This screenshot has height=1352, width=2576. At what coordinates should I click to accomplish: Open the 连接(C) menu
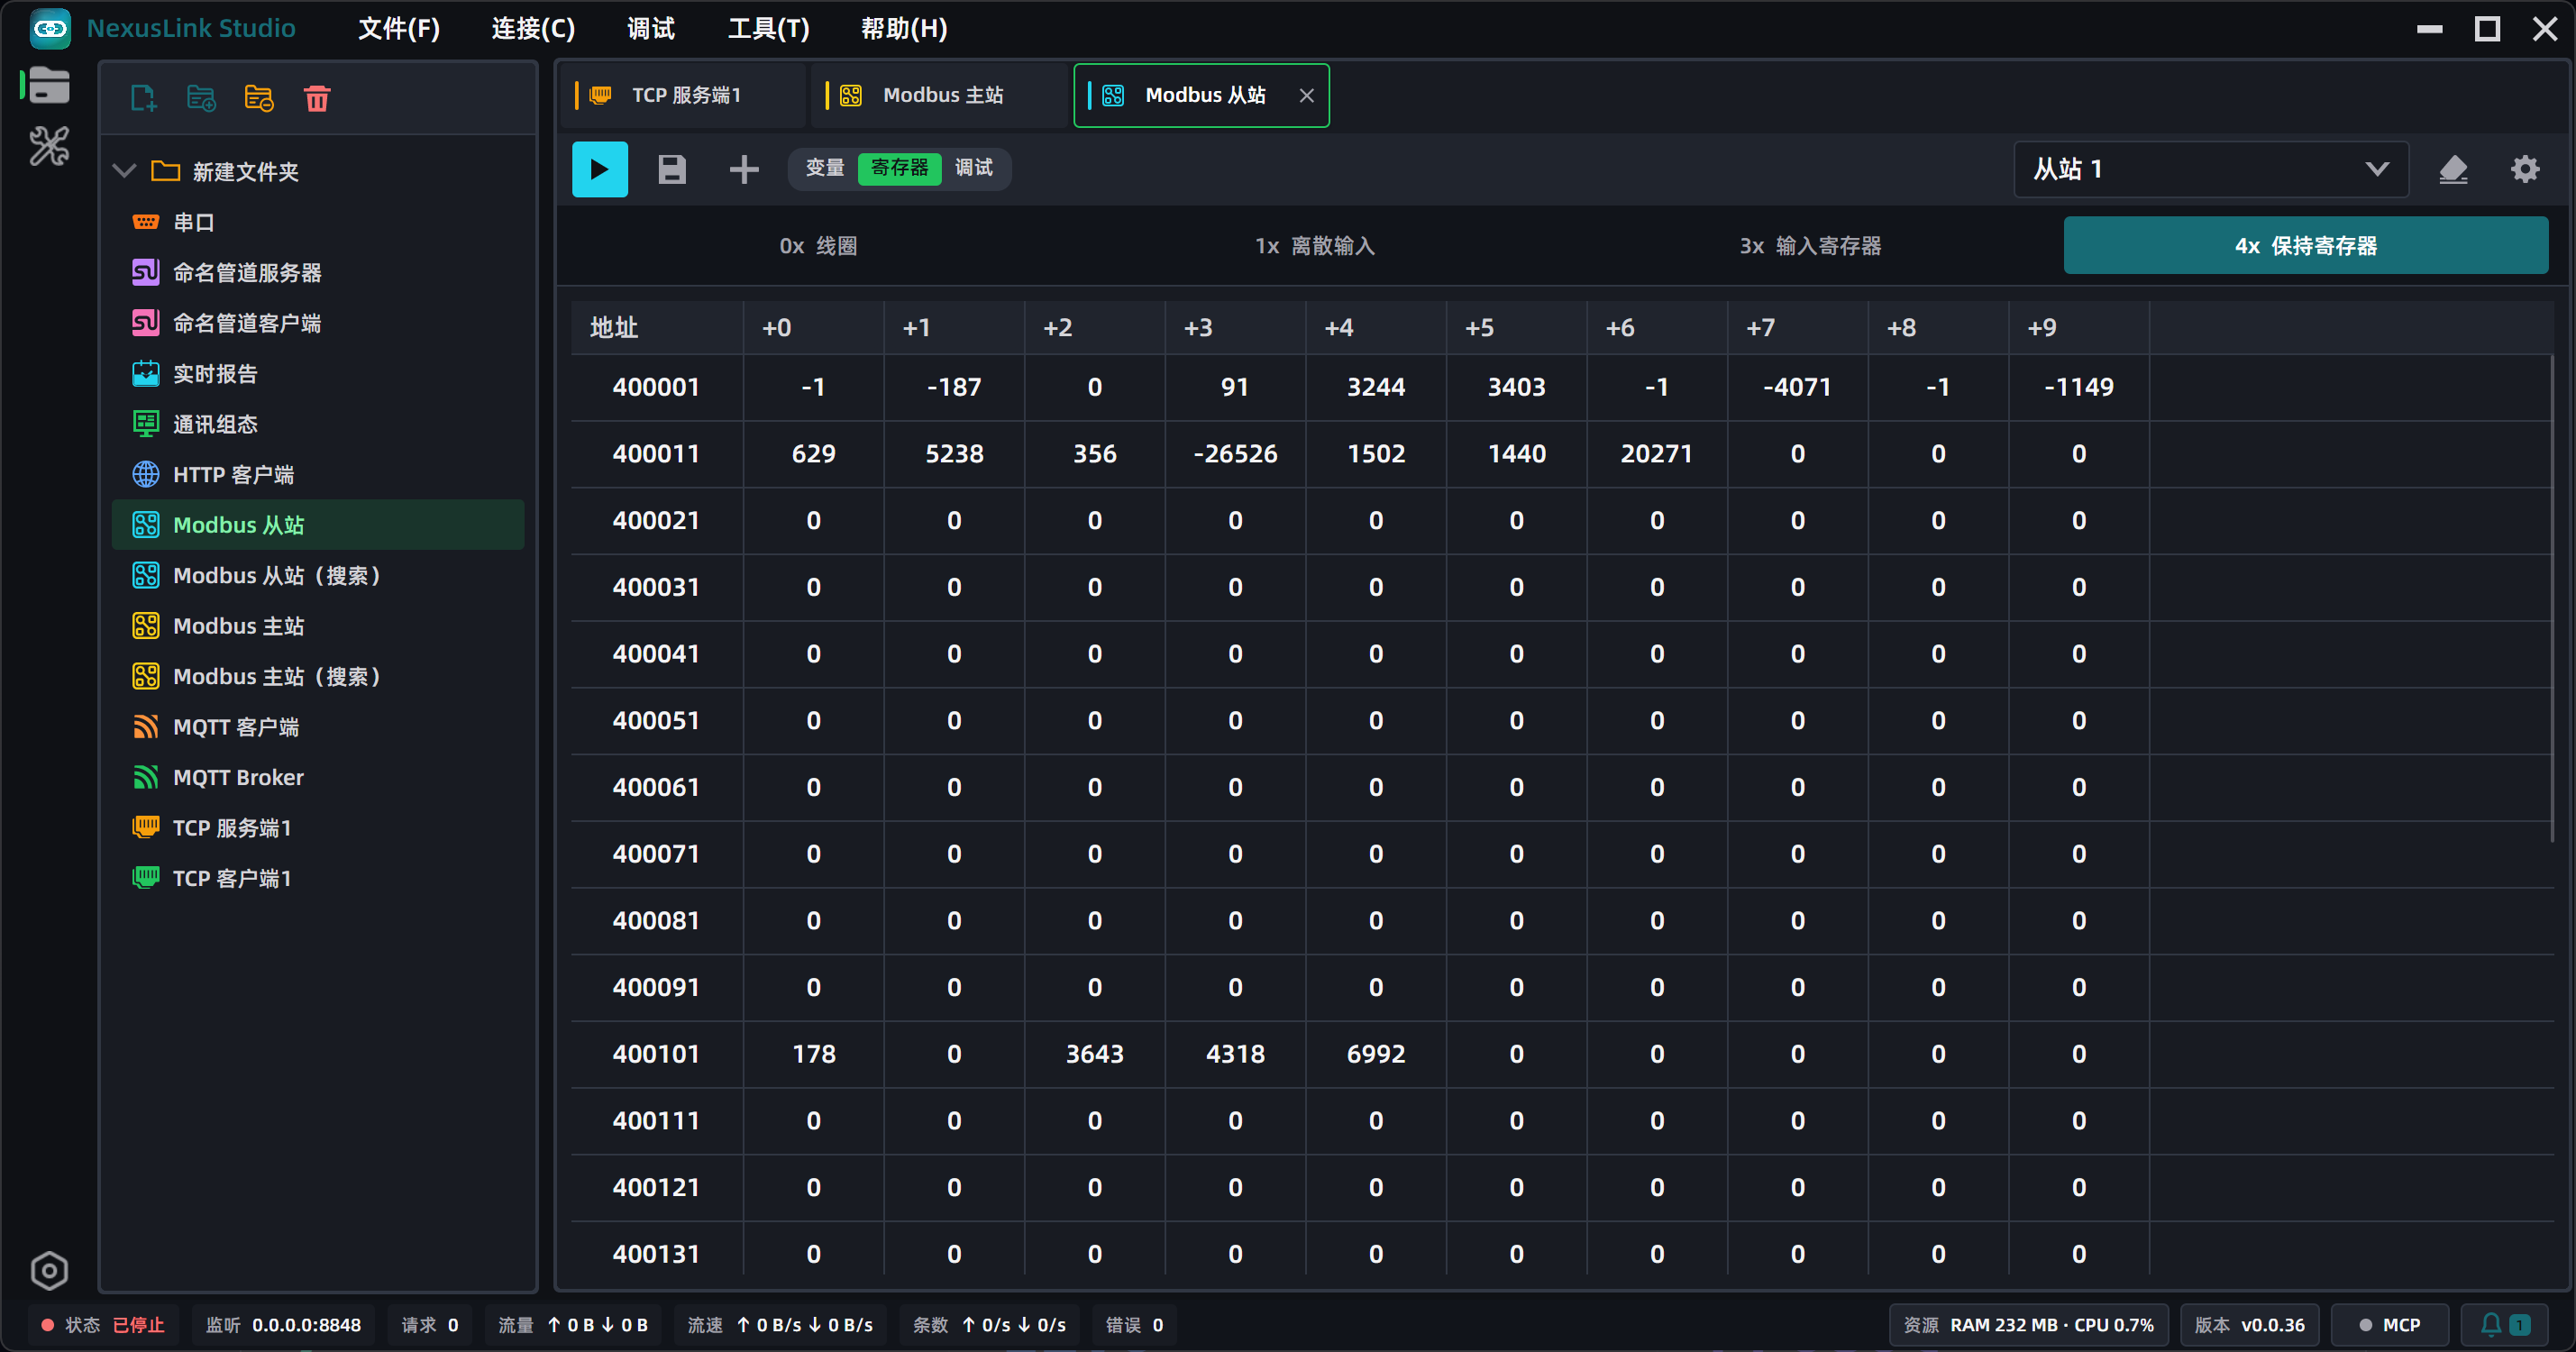pos(533,28)
